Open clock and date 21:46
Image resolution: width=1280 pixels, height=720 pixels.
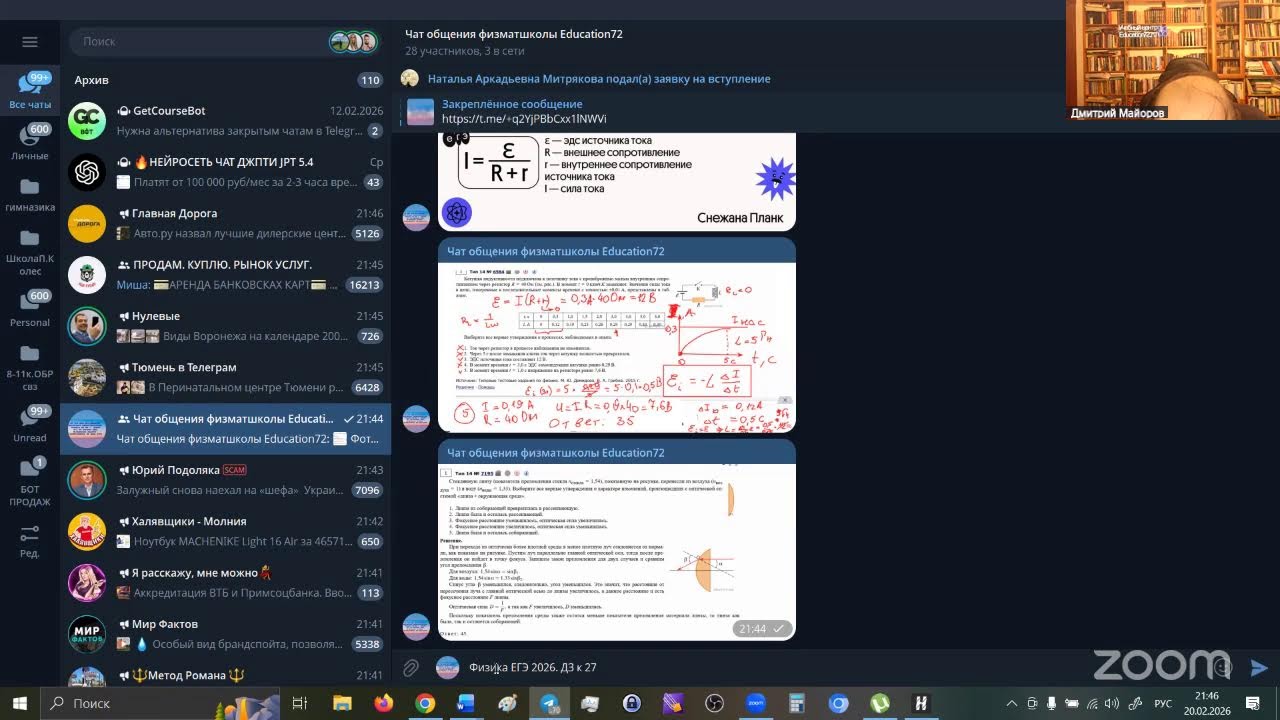tap(1207, 703)
